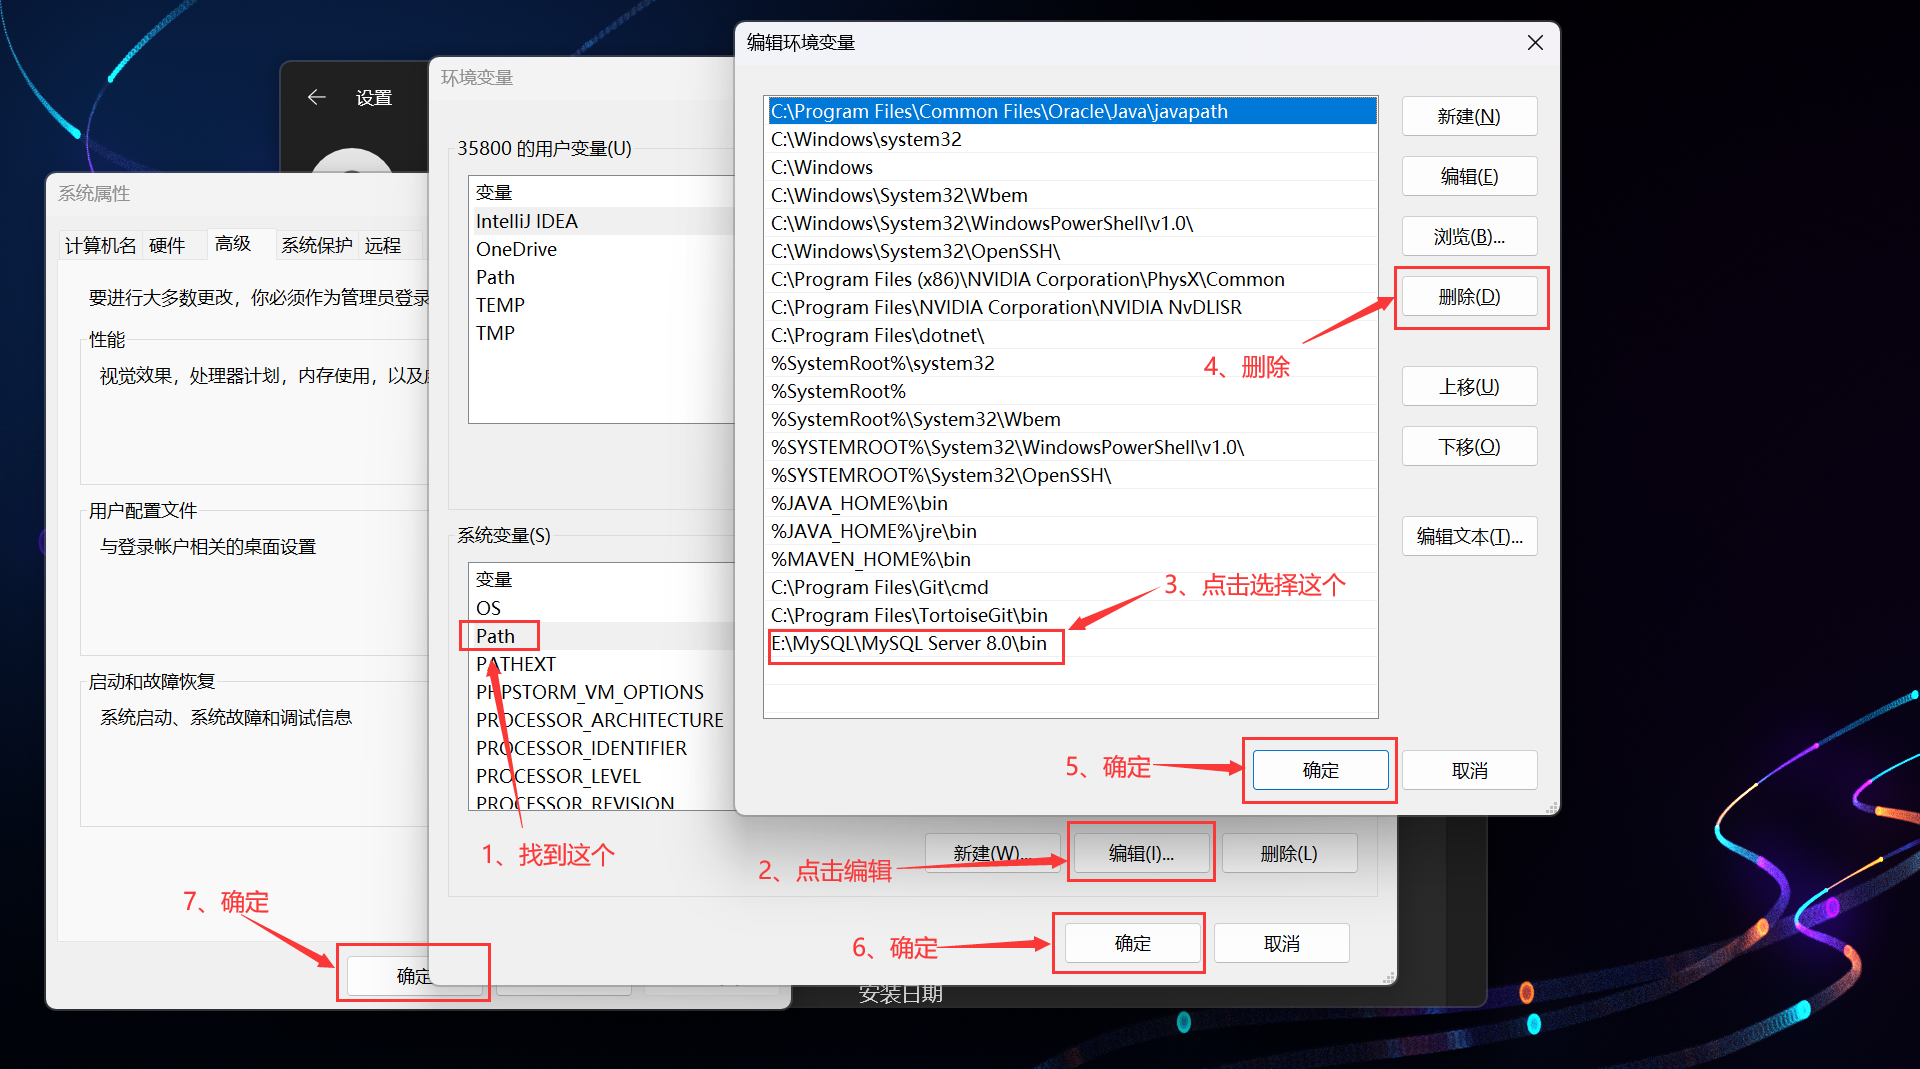This screenshot has width=1920, height=1069.
Task: Open 编辑文本(T)... text editor
Action: click(x=1469, y=536)
